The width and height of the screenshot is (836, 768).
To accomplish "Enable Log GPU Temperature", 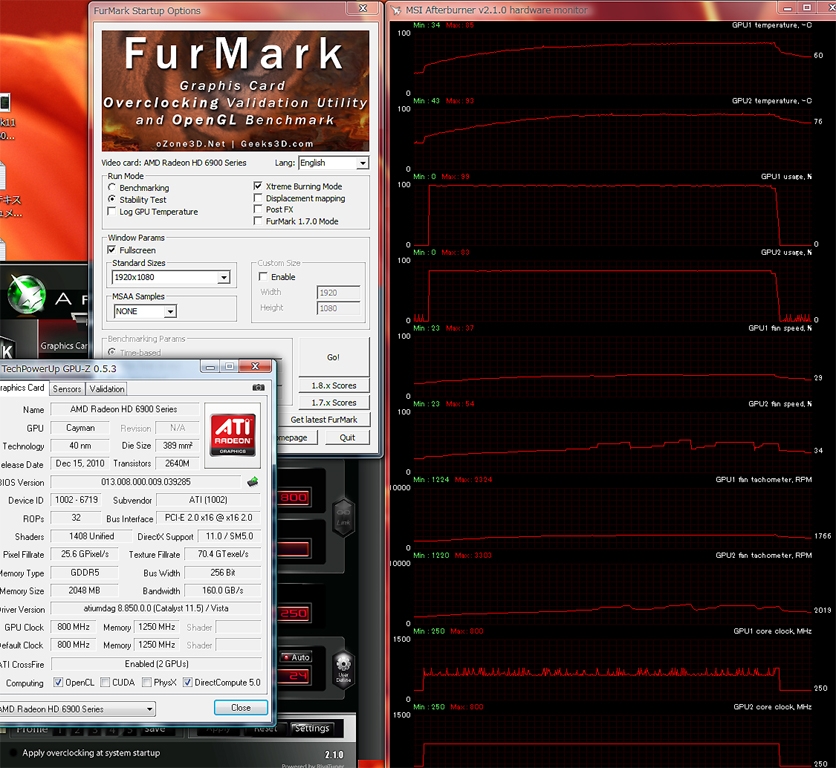I will click(111, 211).
